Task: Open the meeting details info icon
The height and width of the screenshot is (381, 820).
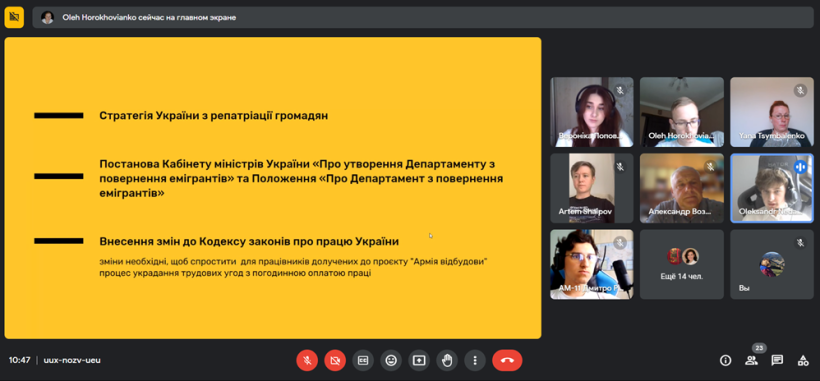Action: (725, 360)
